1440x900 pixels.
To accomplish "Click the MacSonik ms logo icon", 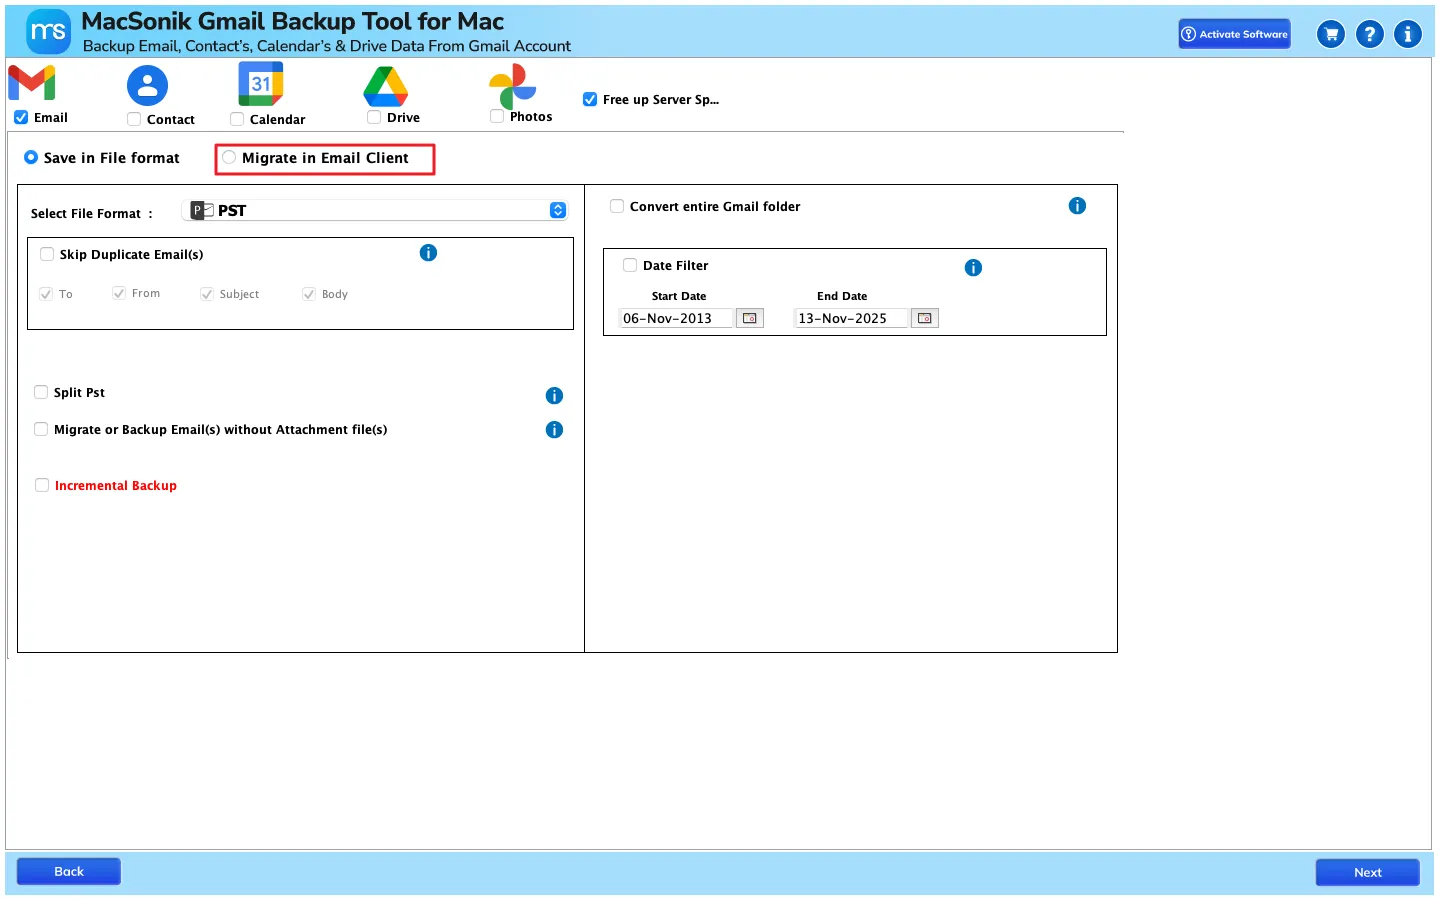I will 48,32.
